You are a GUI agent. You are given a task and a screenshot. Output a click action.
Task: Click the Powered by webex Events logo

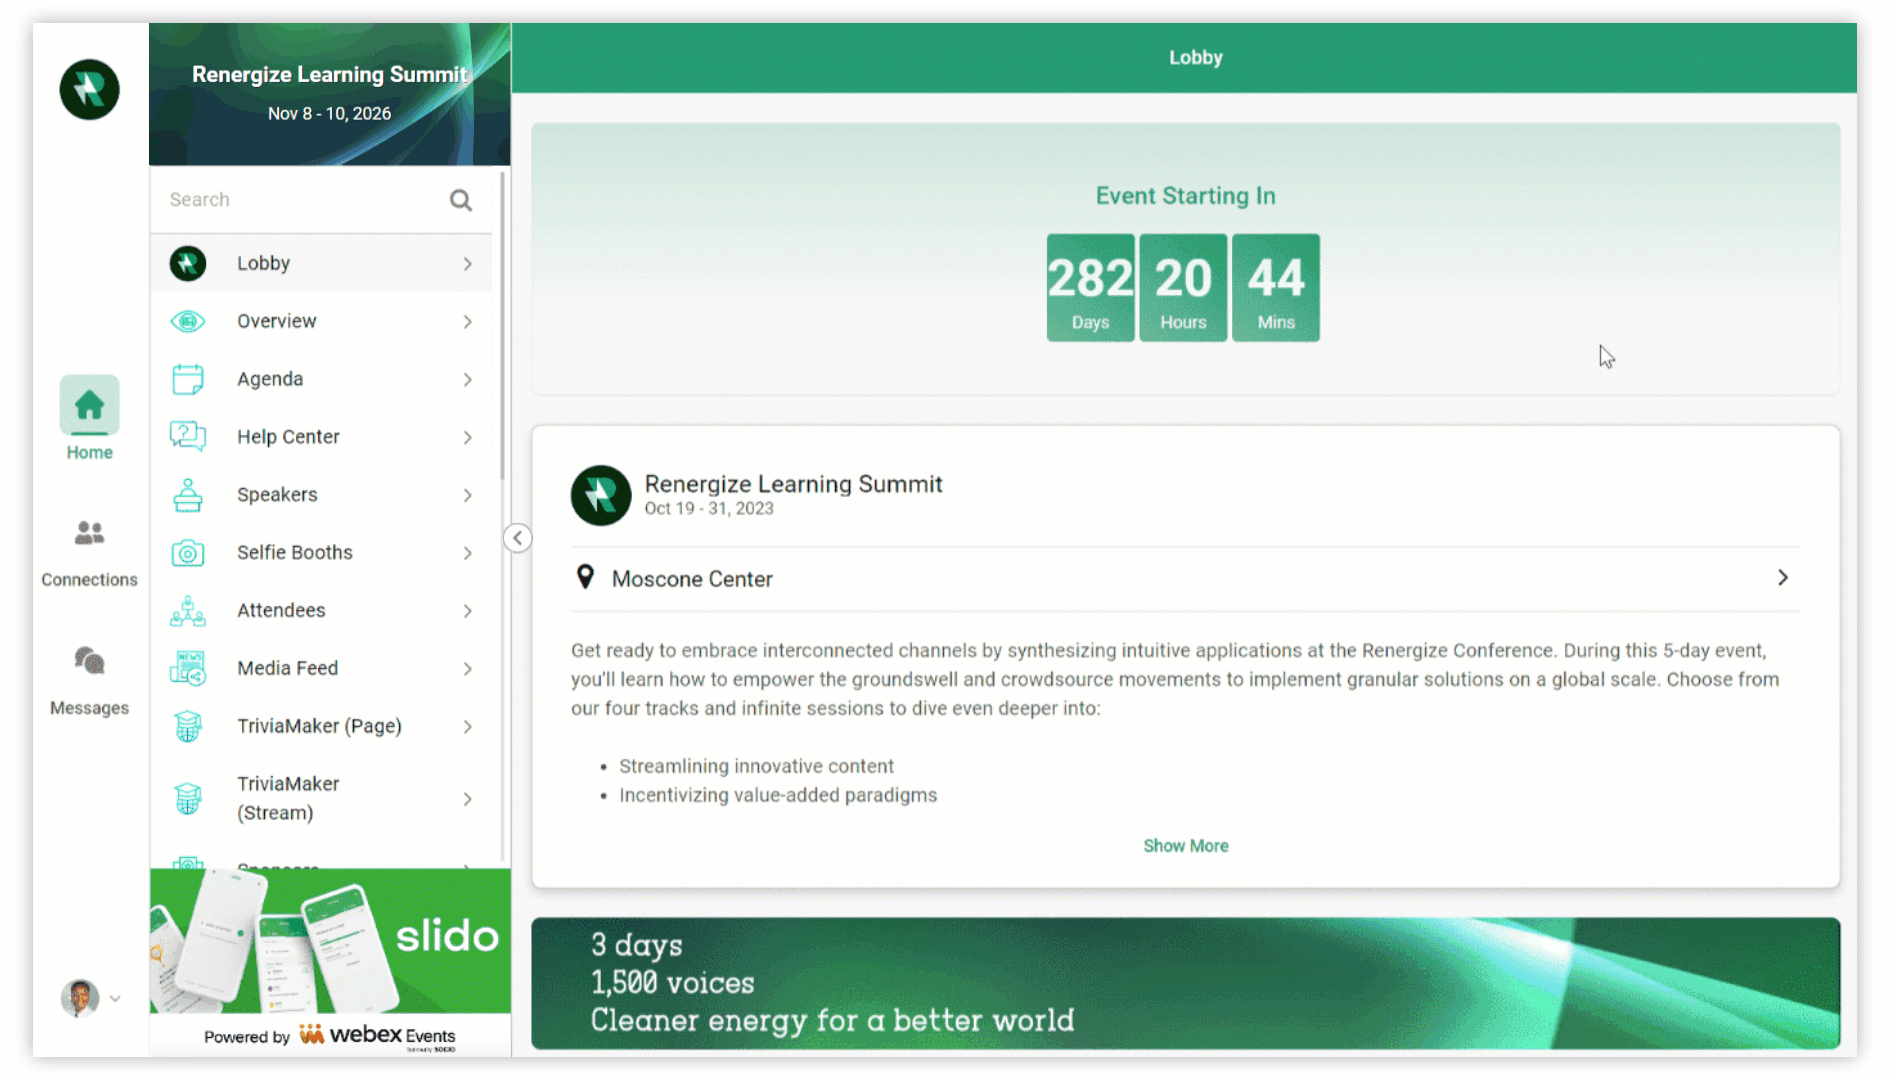(x=330, y=1036)
